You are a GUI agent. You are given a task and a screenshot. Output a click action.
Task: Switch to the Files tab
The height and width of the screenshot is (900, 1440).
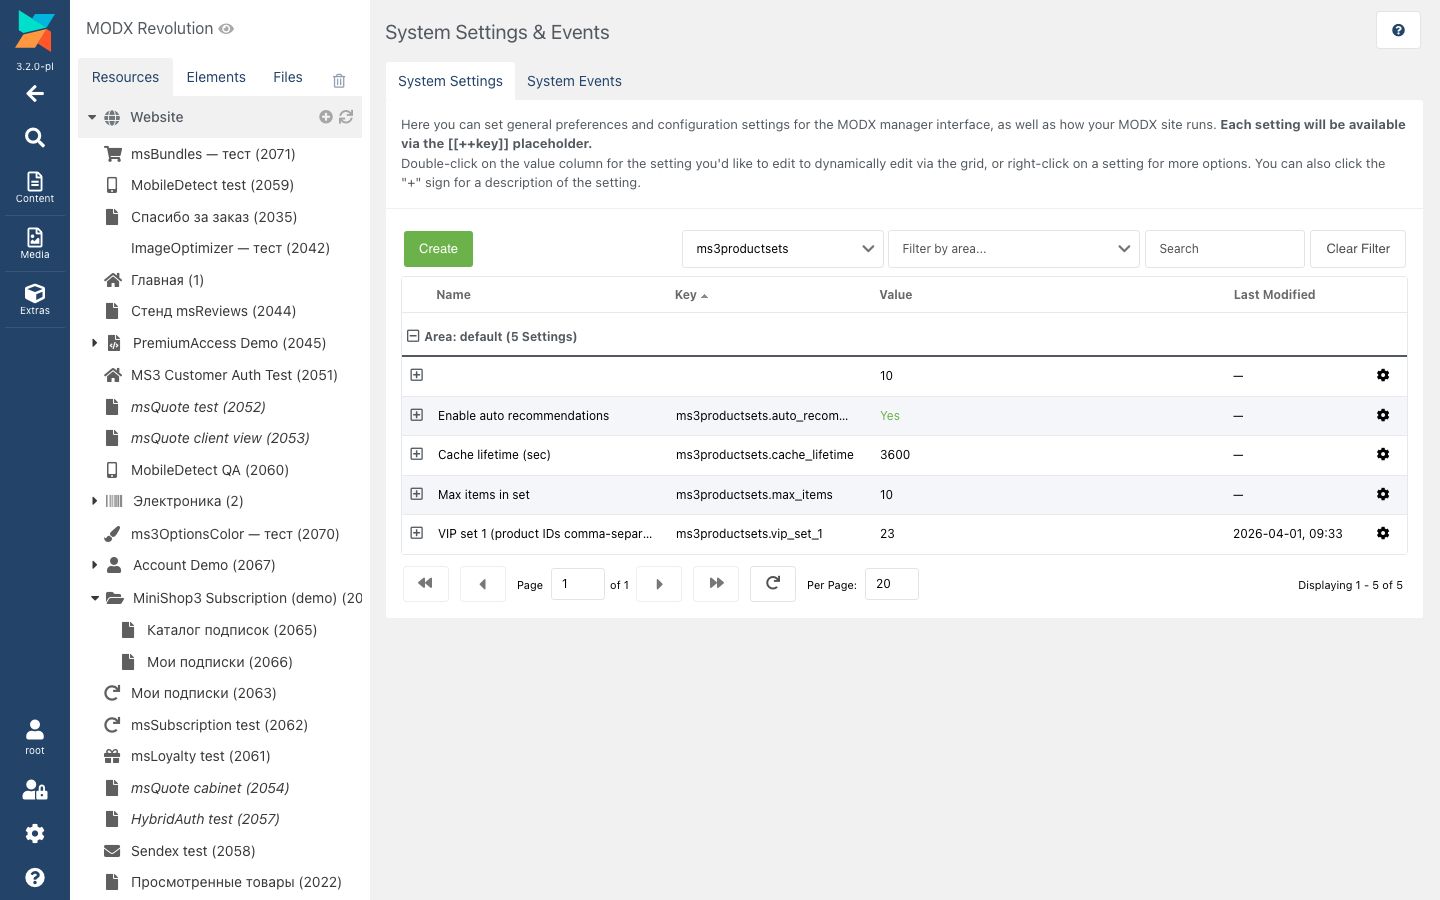click(288, 77)
